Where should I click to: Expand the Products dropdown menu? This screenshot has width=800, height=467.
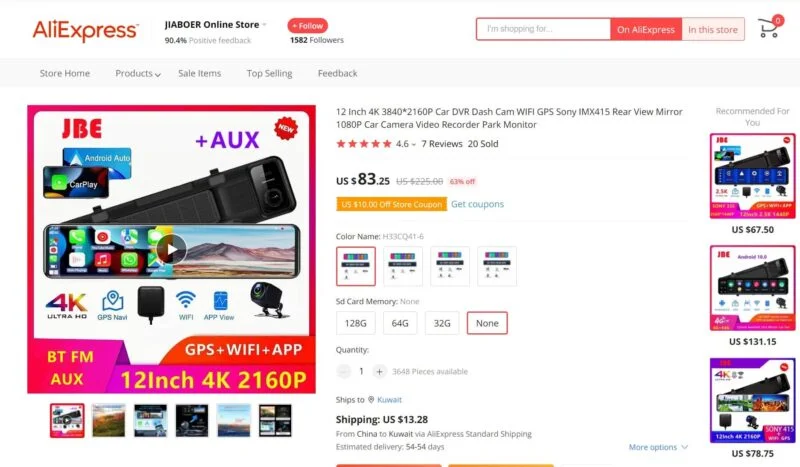click(x=137, y=73)
